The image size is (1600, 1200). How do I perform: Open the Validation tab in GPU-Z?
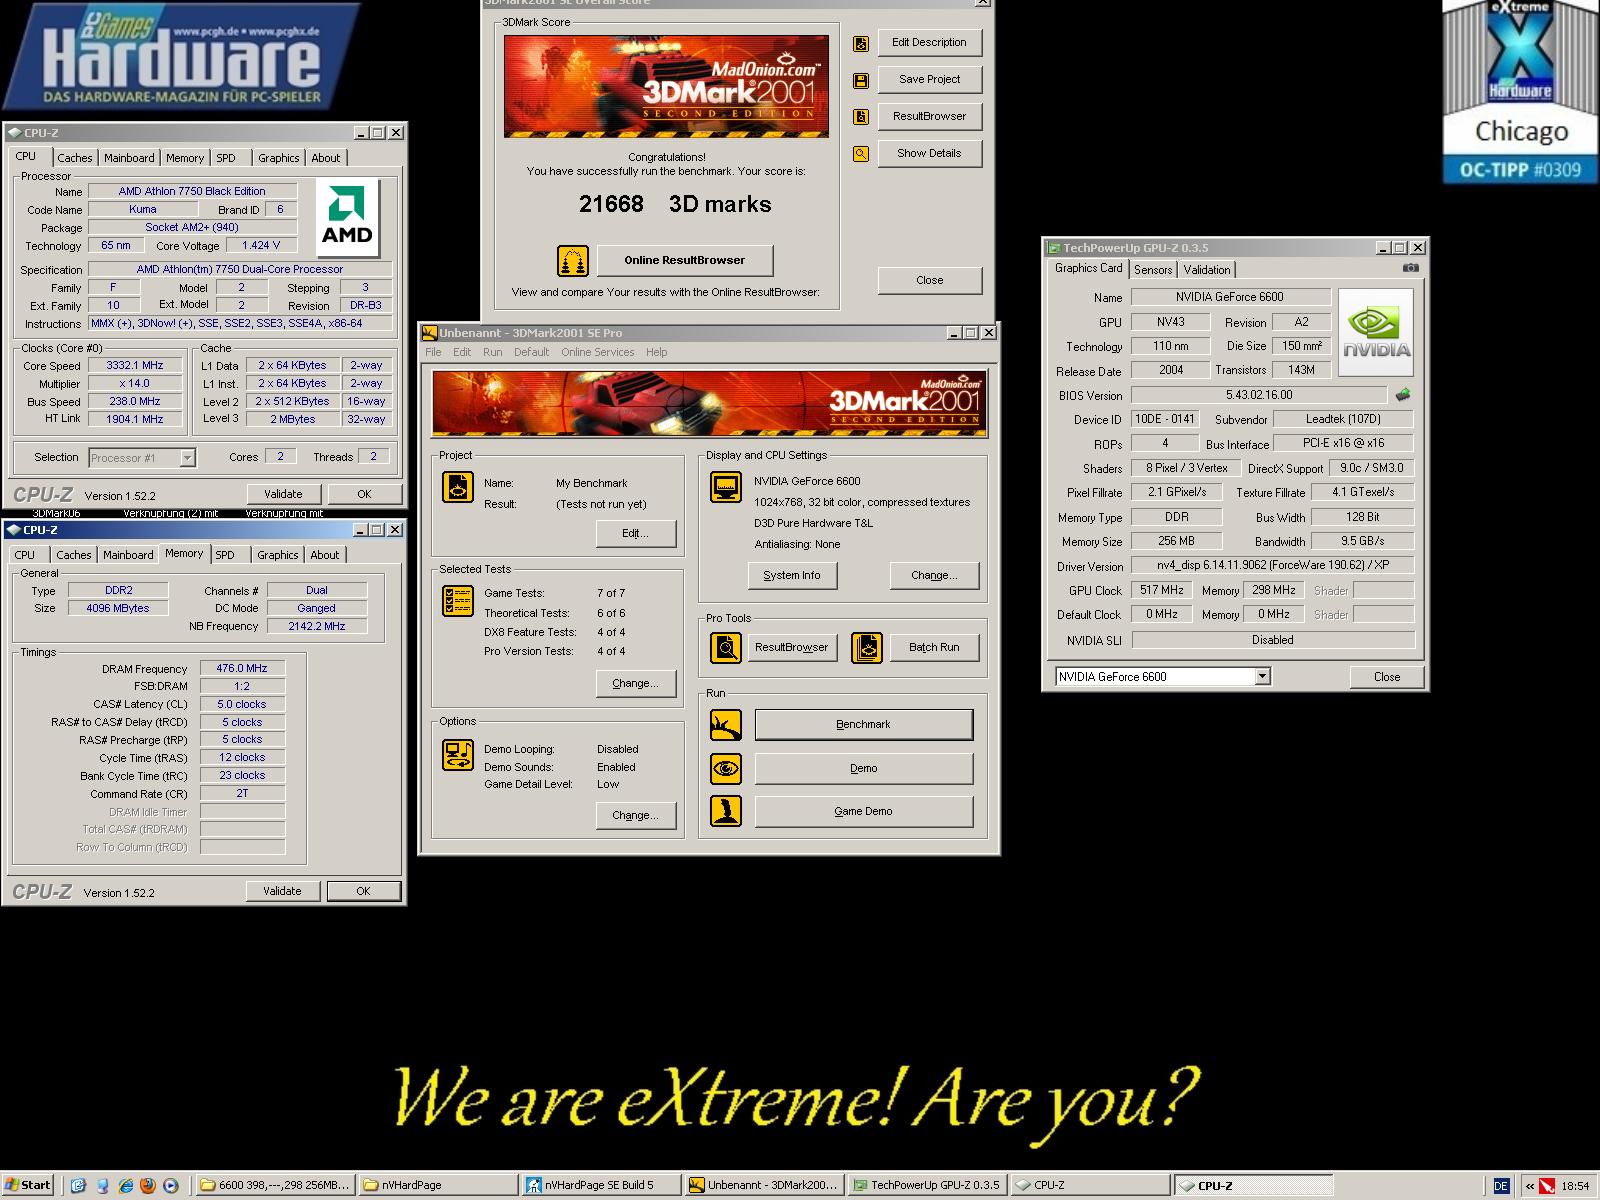tap(1207, 270)
